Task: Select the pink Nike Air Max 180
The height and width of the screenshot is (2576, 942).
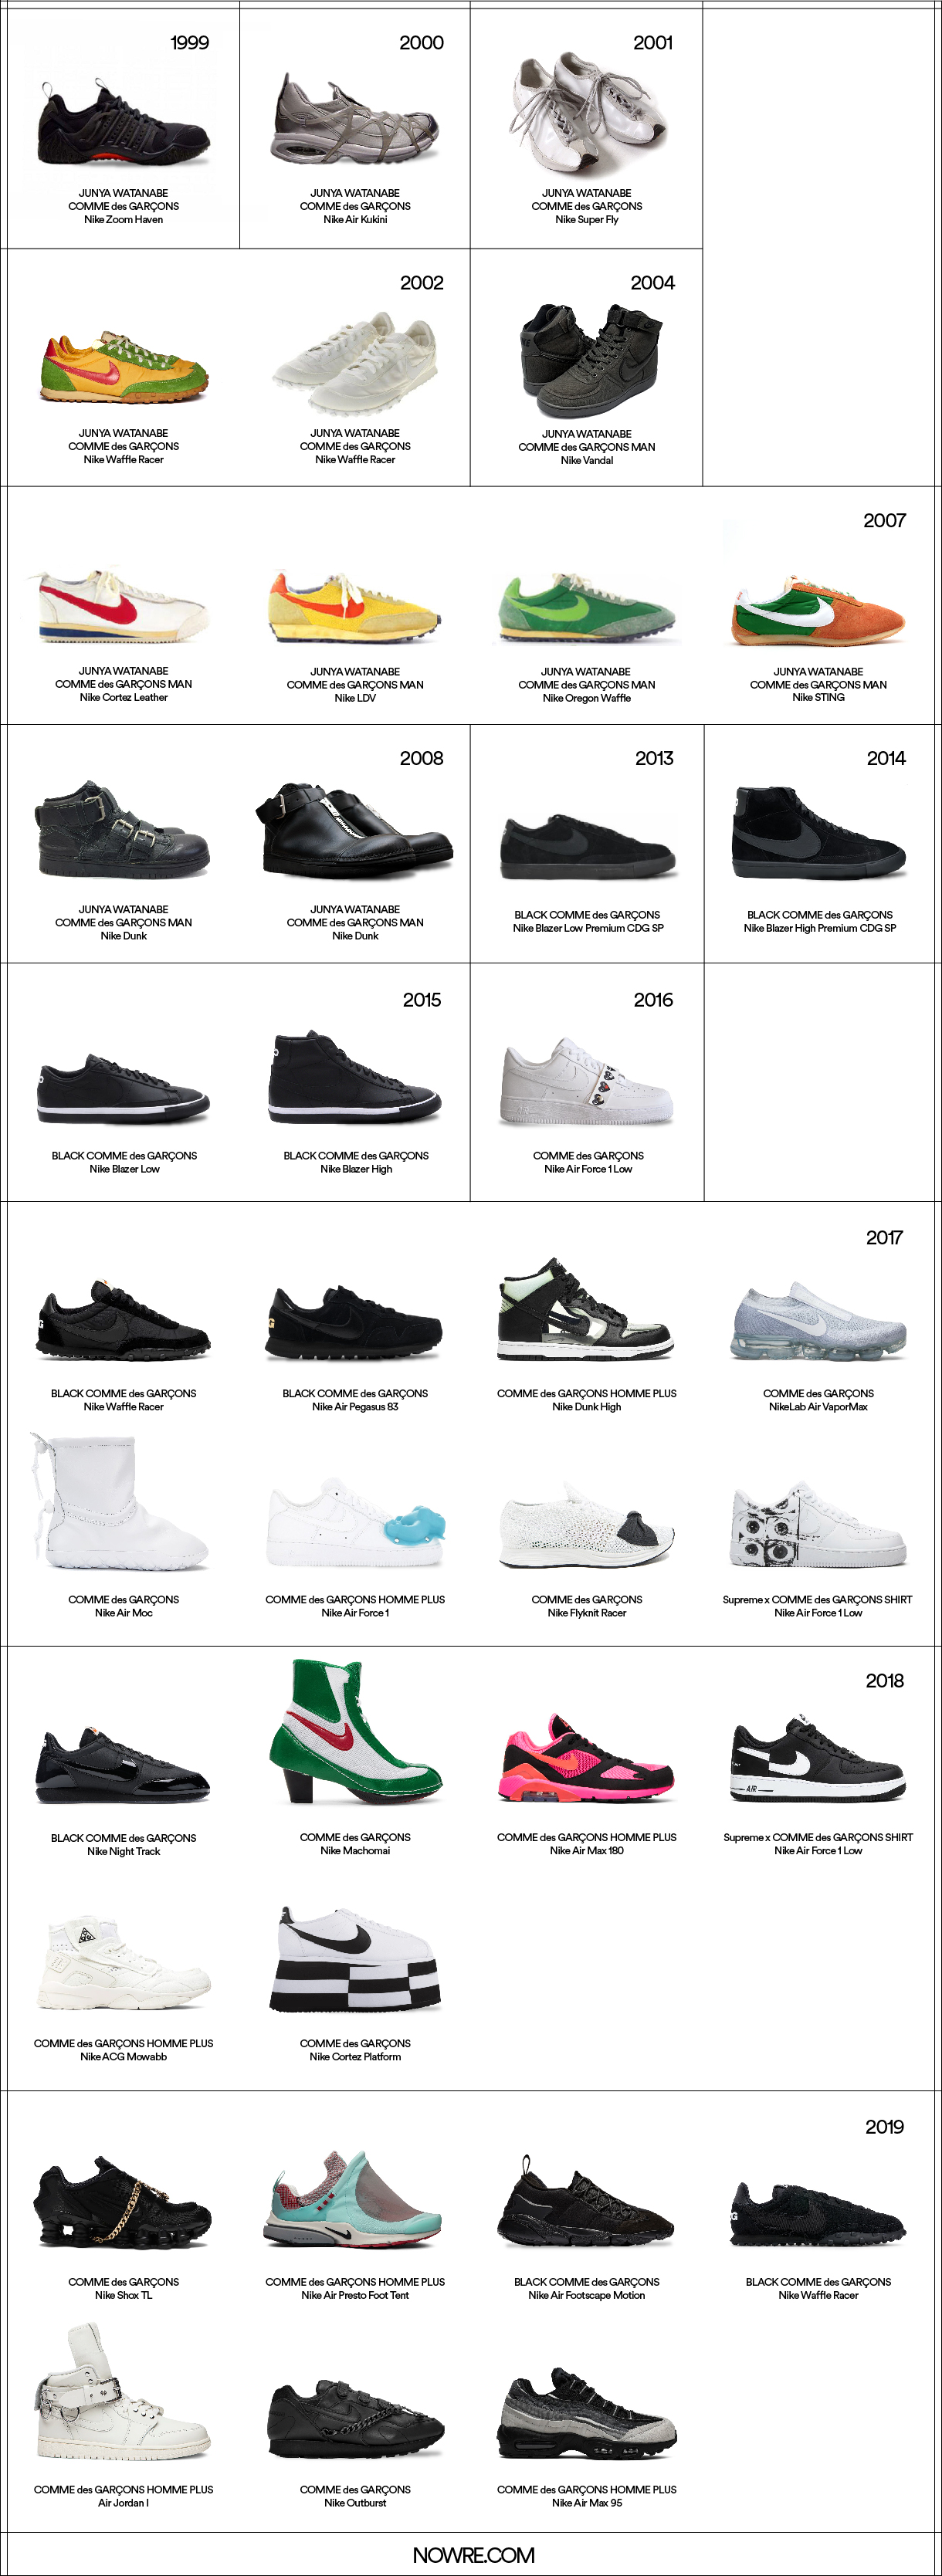Action: point(587,1759)
